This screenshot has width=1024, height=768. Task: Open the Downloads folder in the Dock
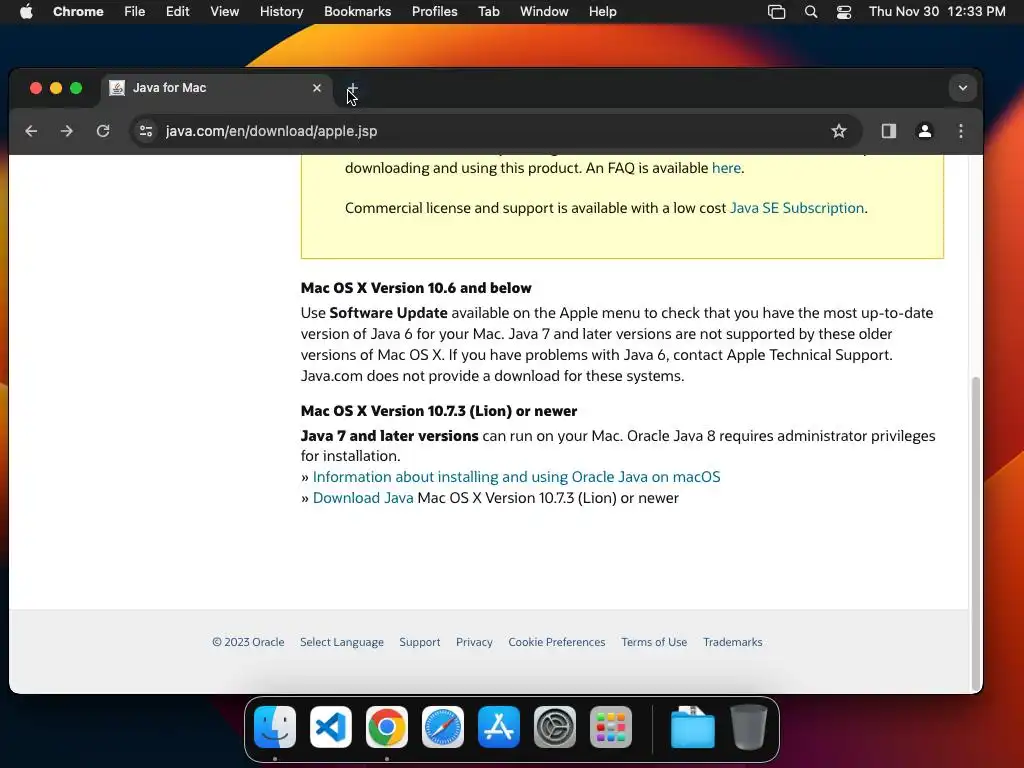(x=692, y=727)
